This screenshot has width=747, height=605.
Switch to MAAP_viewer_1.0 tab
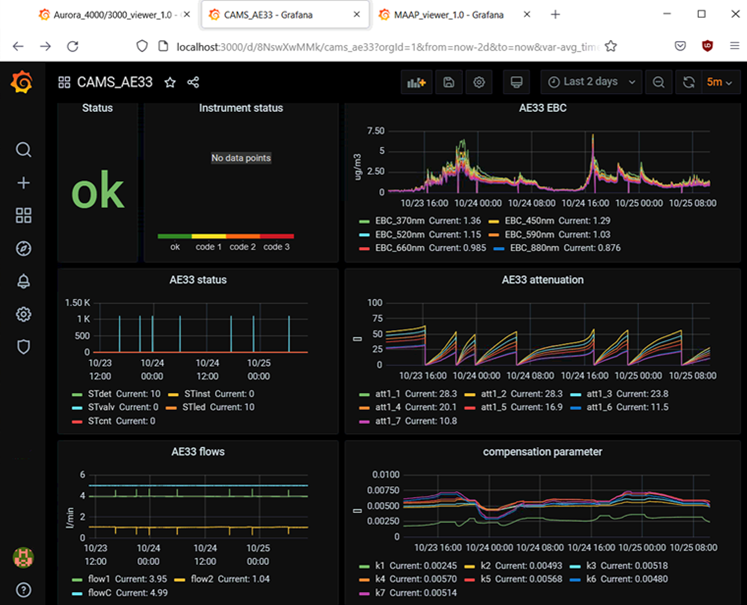(x=449, y=15)
